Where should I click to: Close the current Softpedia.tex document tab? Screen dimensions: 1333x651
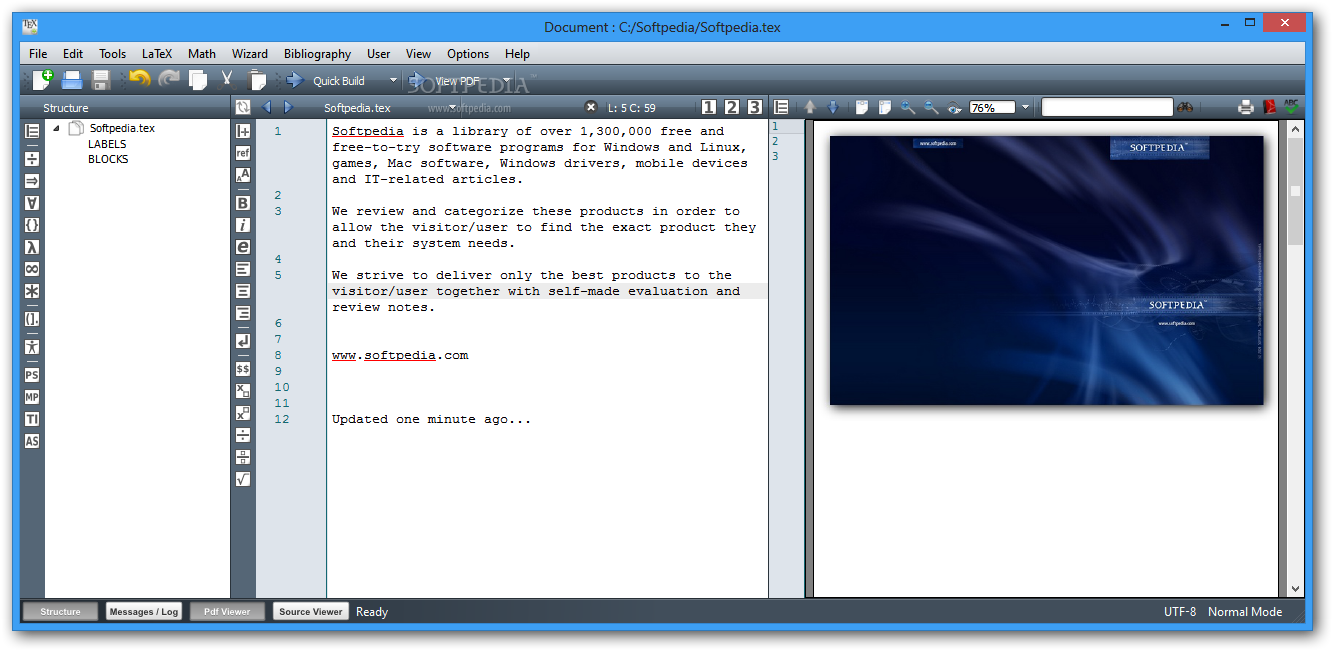591,107
